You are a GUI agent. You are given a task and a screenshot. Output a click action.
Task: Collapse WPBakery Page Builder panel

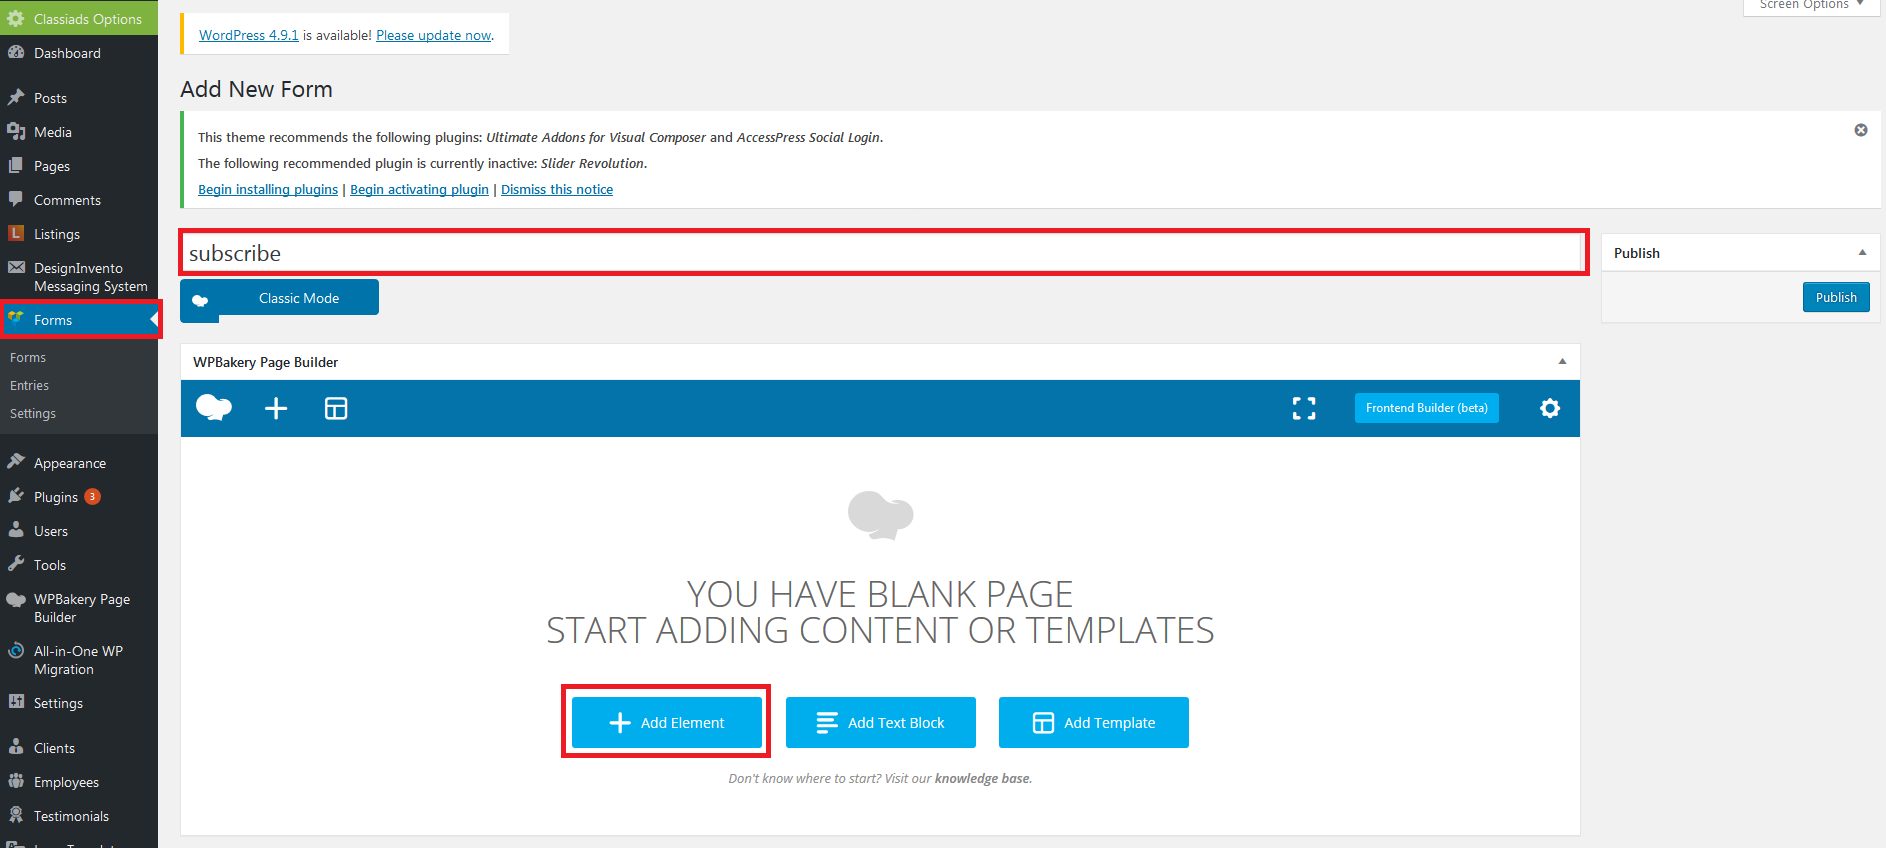click(x=1562, y=362)
